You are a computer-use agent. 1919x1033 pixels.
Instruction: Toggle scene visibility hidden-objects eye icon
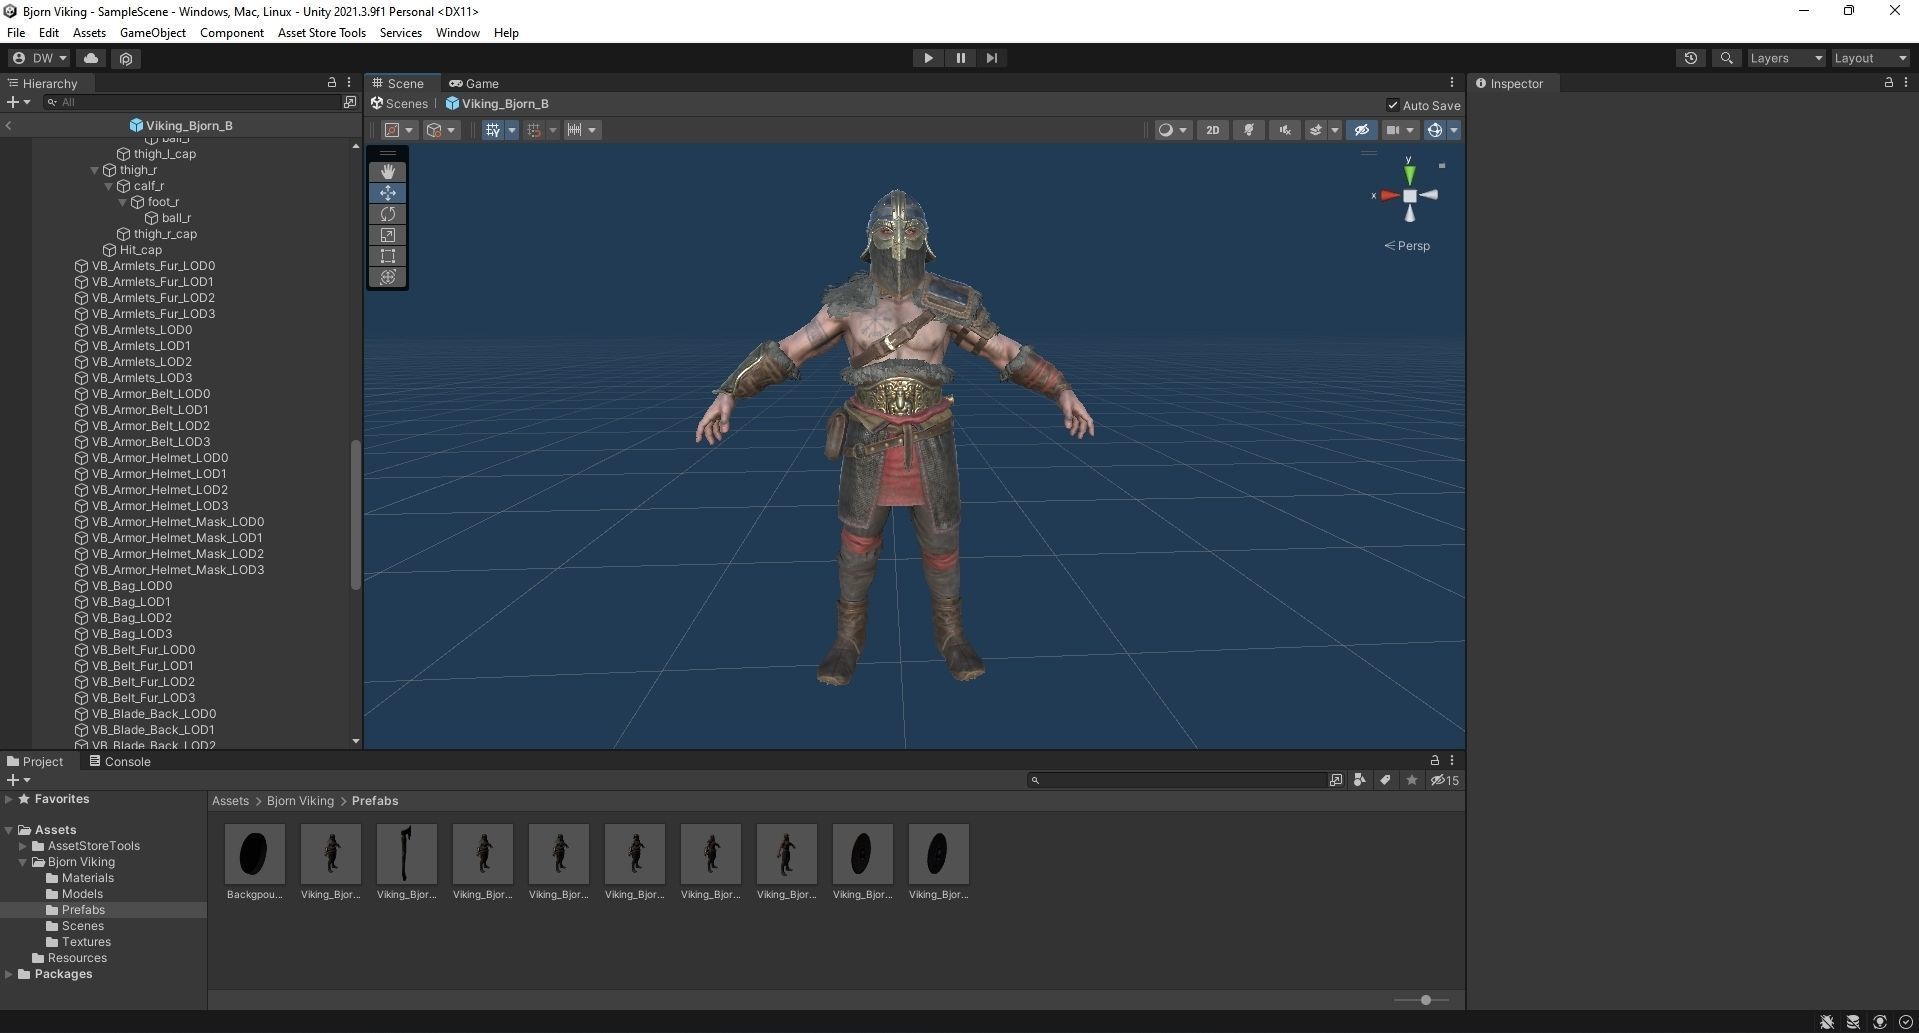[1361, 130]
